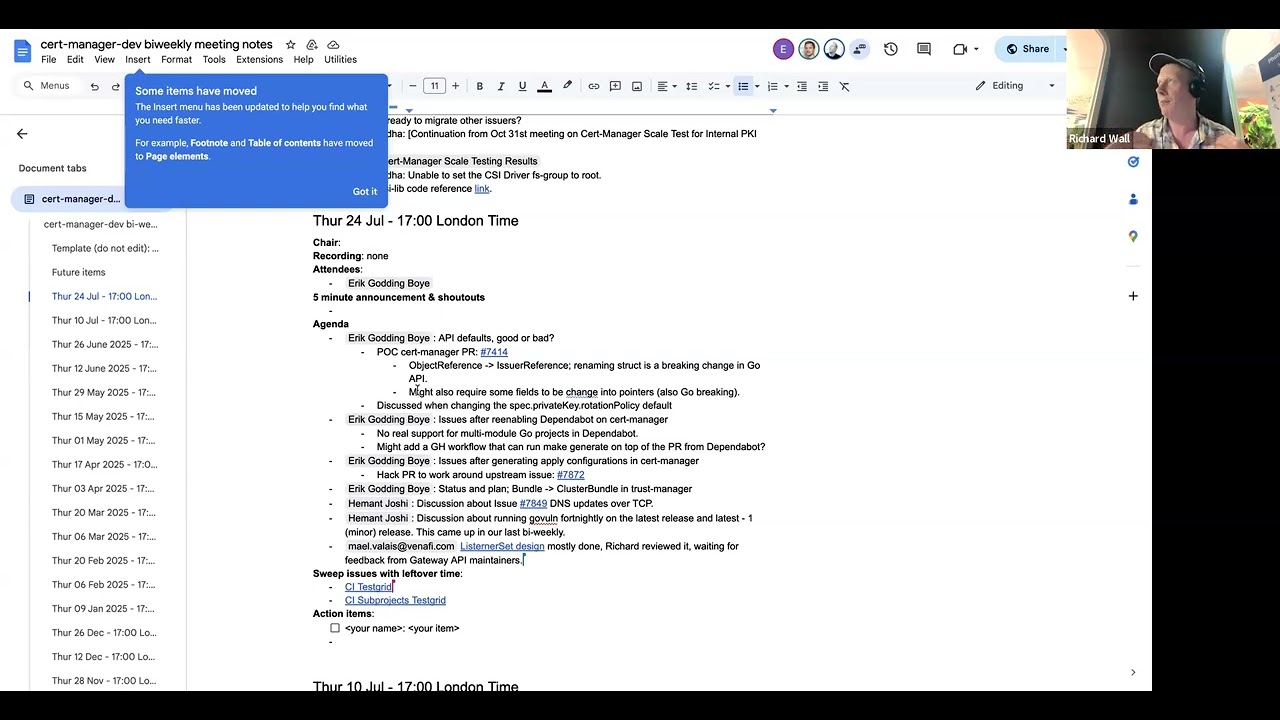
Task: Open the Google Maps side panel icon
Action: [1133, 236]
